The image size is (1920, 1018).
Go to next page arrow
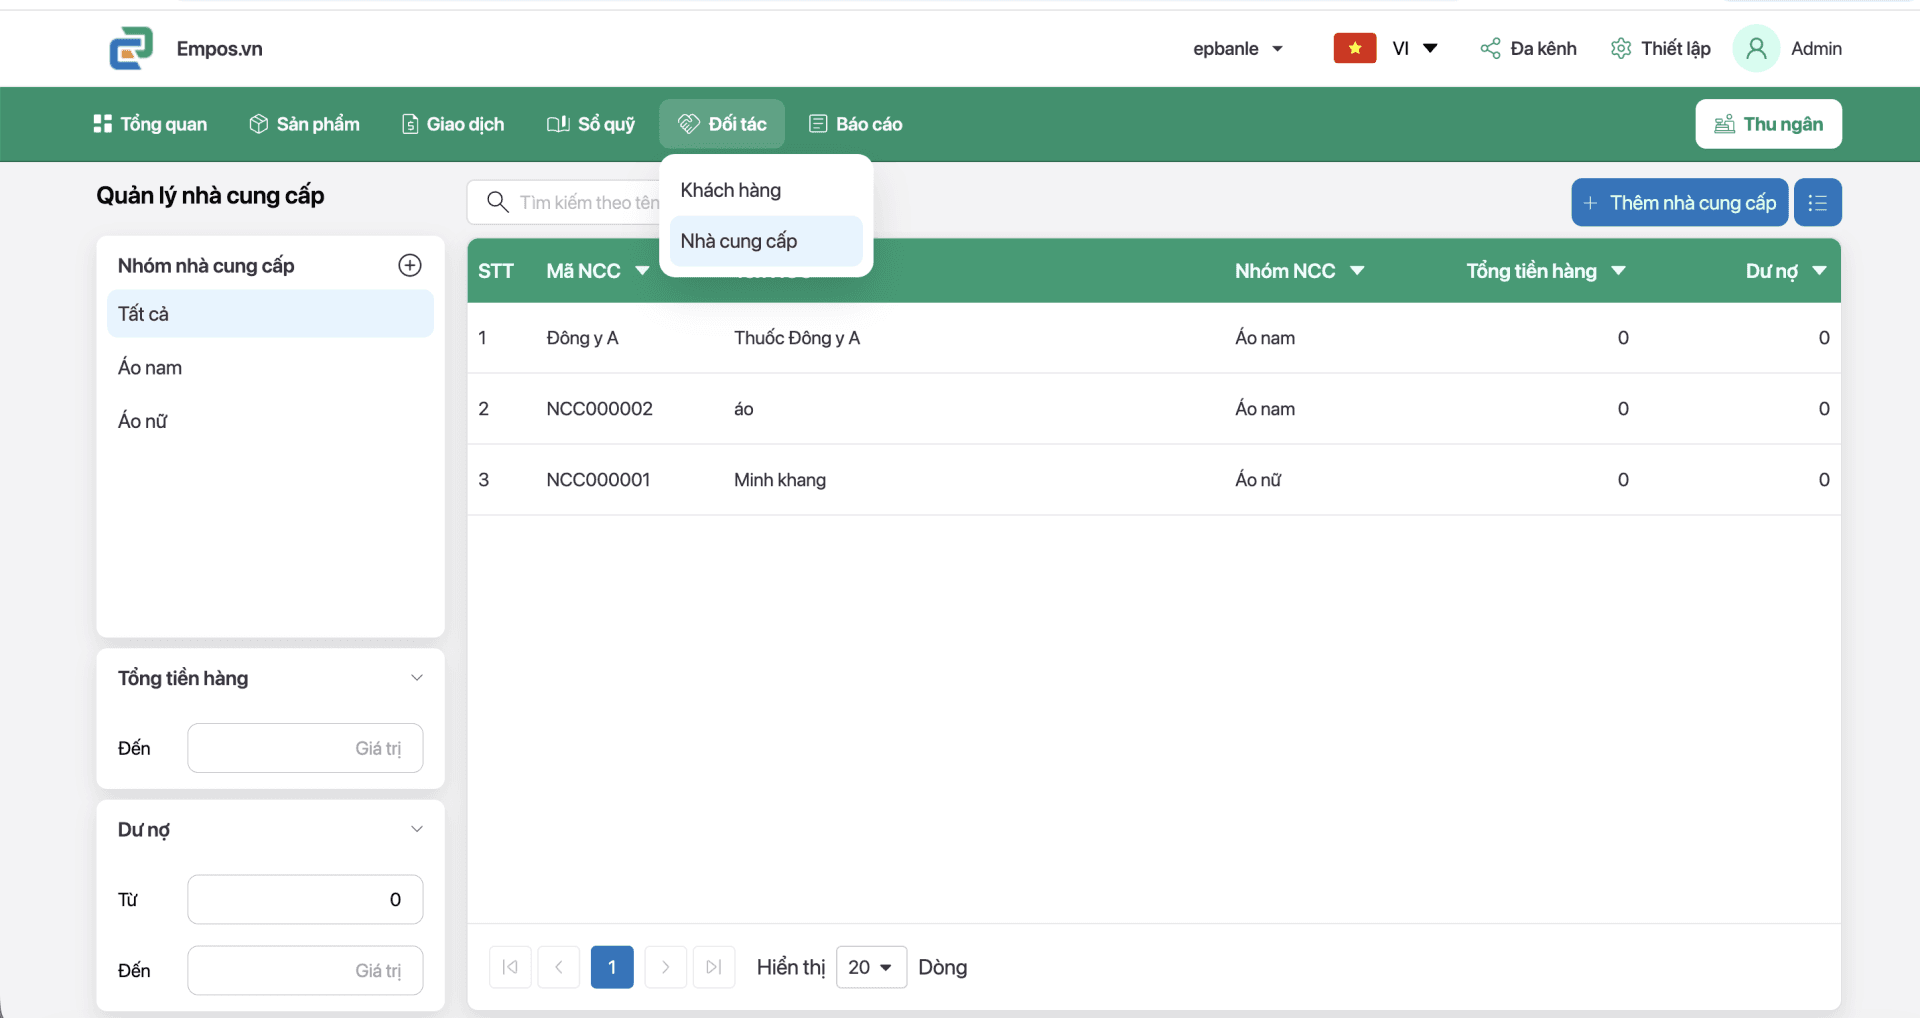coord(666,967)
